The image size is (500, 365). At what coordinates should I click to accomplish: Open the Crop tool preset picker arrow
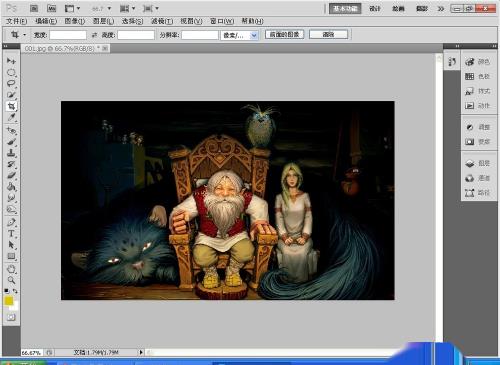pos(24,35)
